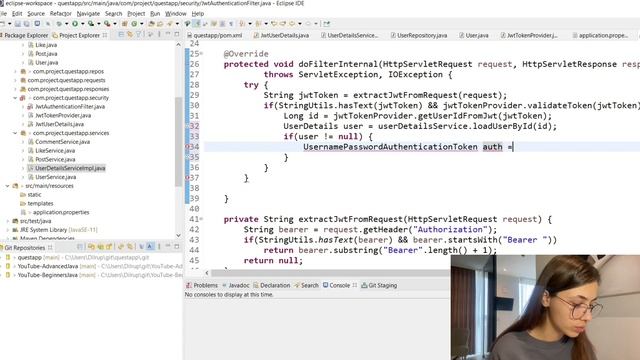Click the Pin Editor icon on the toolbar

326,24
